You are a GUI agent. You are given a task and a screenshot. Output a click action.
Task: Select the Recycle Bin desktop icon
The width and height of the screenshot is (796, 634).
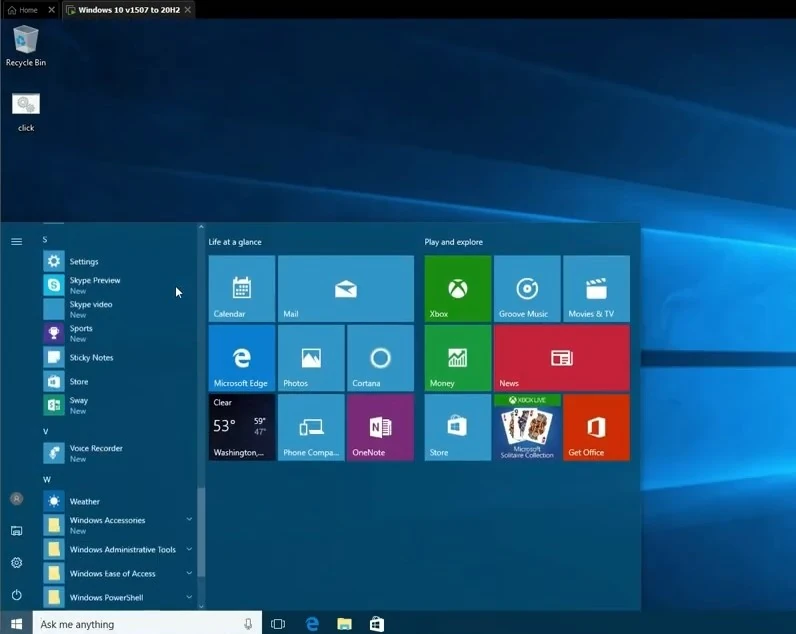(x=25, y=46)
